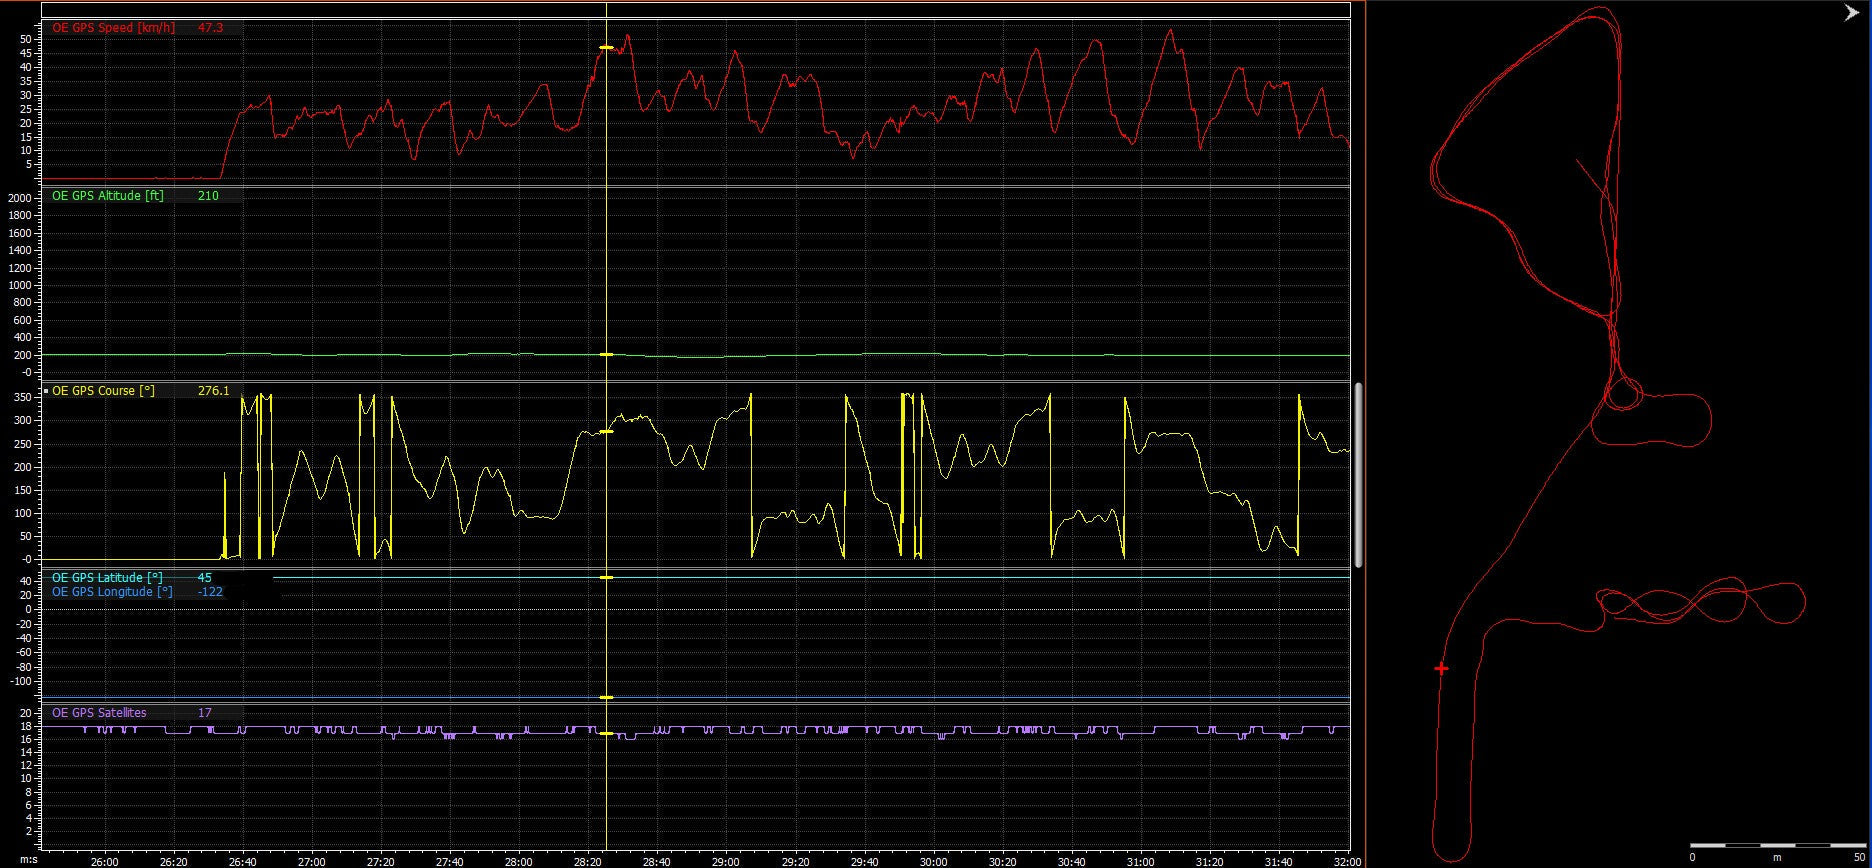
Task: Click the 27:00 mark on time axis
Action: tap(311, 861)
